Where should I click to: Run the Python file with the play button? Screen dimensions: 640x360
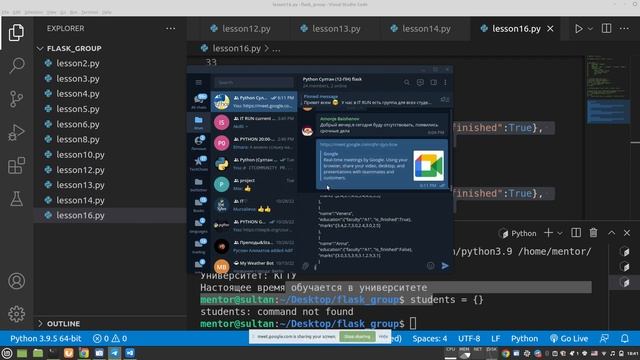(578, 29)
